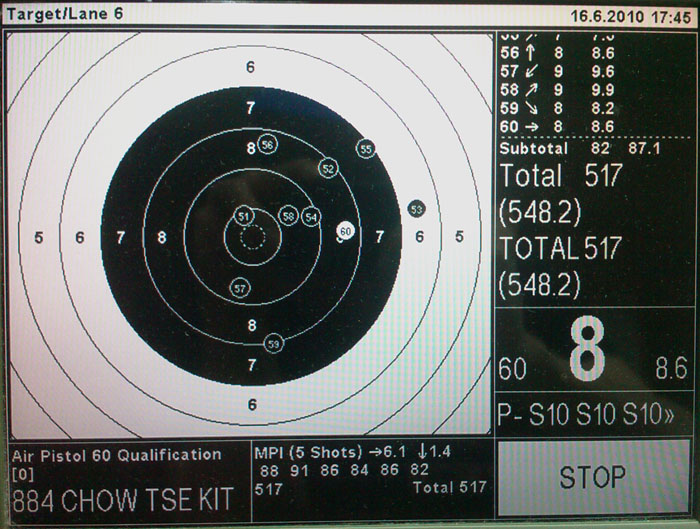700x529 pixels.
Task: Click the 'Target/Lane 6' title
Action: (65, 14)
